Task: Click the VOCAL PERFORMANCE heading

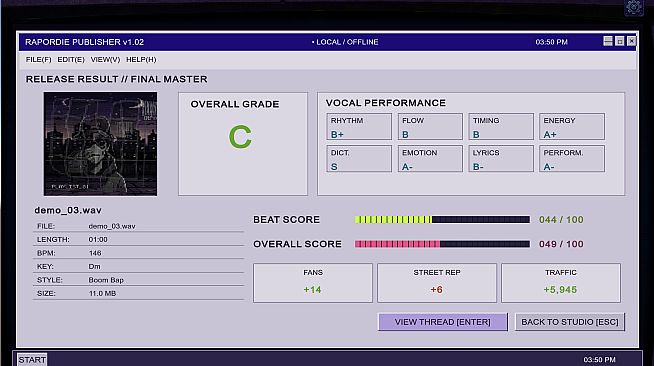Action: tap(386, 103)
